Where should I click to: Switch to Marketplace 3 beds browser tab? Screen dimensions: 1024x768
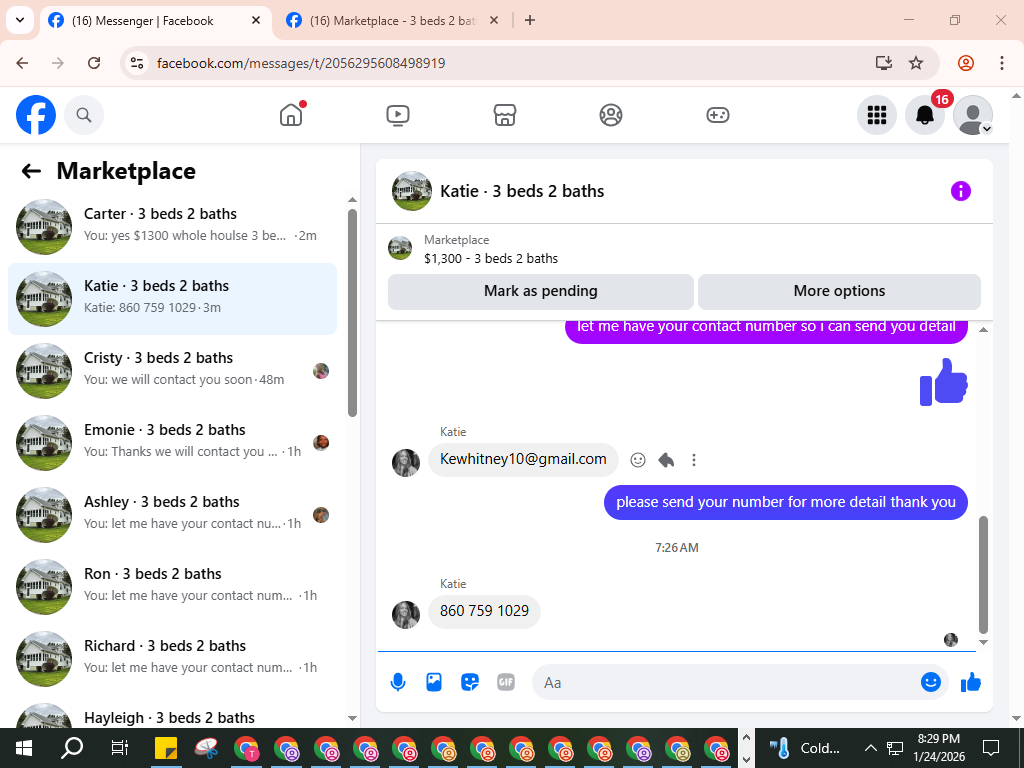(392, 21)
